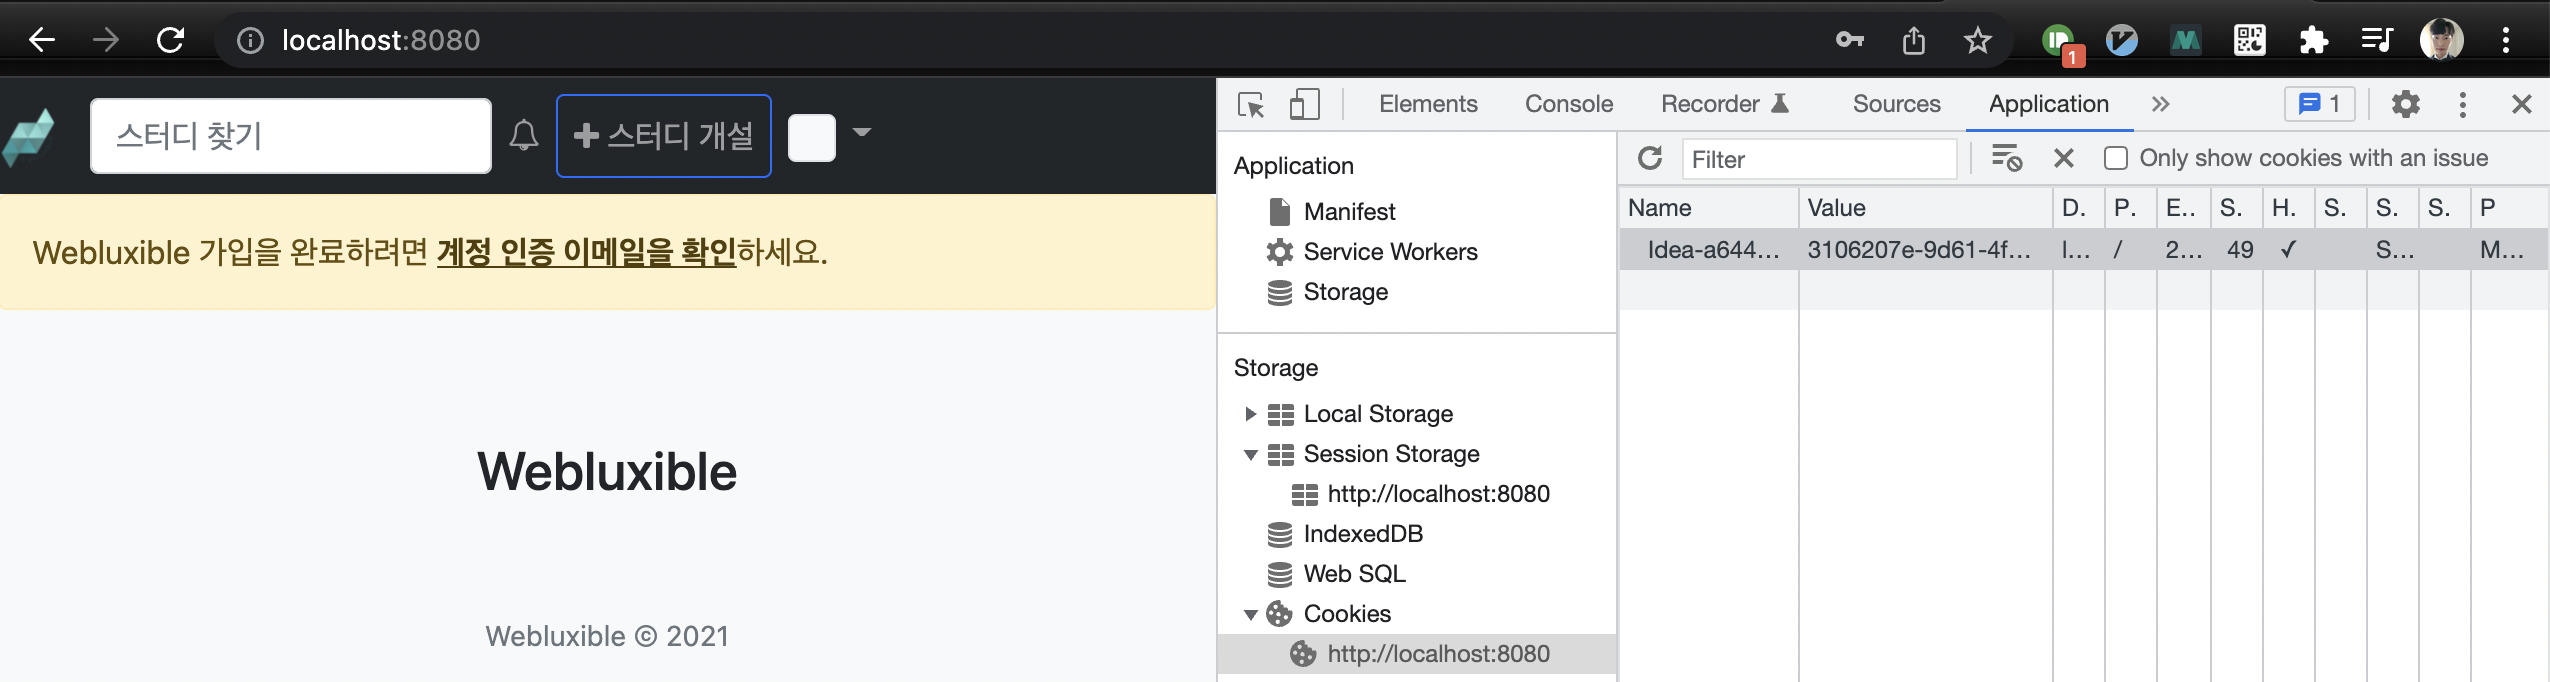Switch to the Console tab
This screenshot has height=682, width=2550.
(x=1568, y=104)
